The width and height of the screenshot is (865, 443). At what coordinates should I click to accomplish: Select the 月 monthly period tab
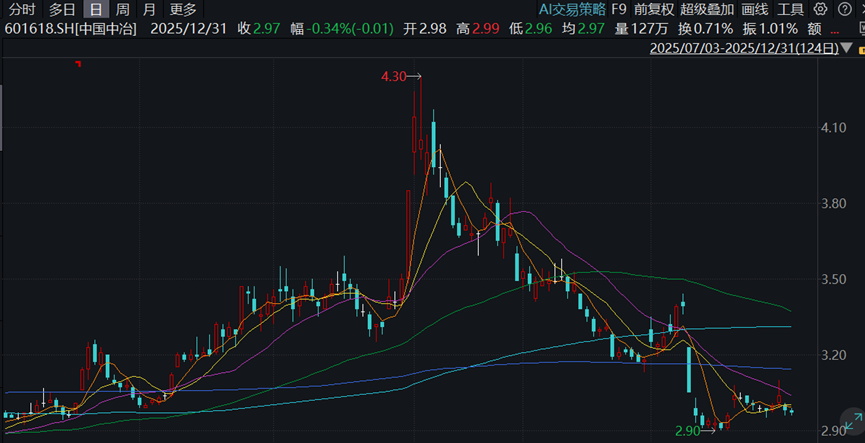149,9
